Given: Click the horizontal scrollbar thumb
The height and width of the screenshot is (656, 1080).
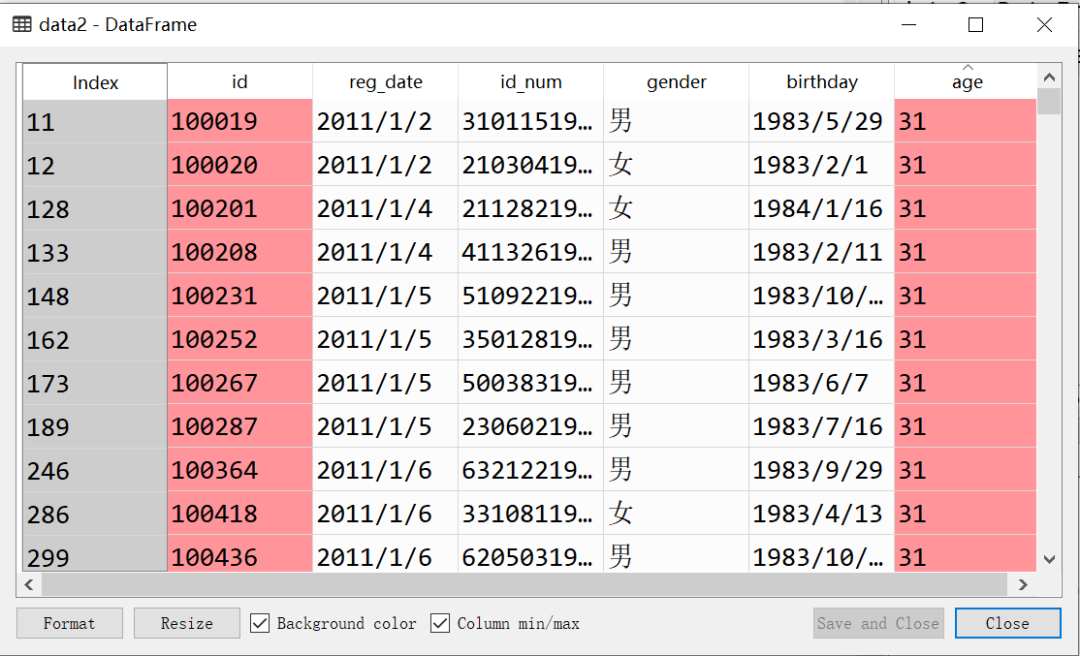Looking at the screenshot, I should 524,585.
